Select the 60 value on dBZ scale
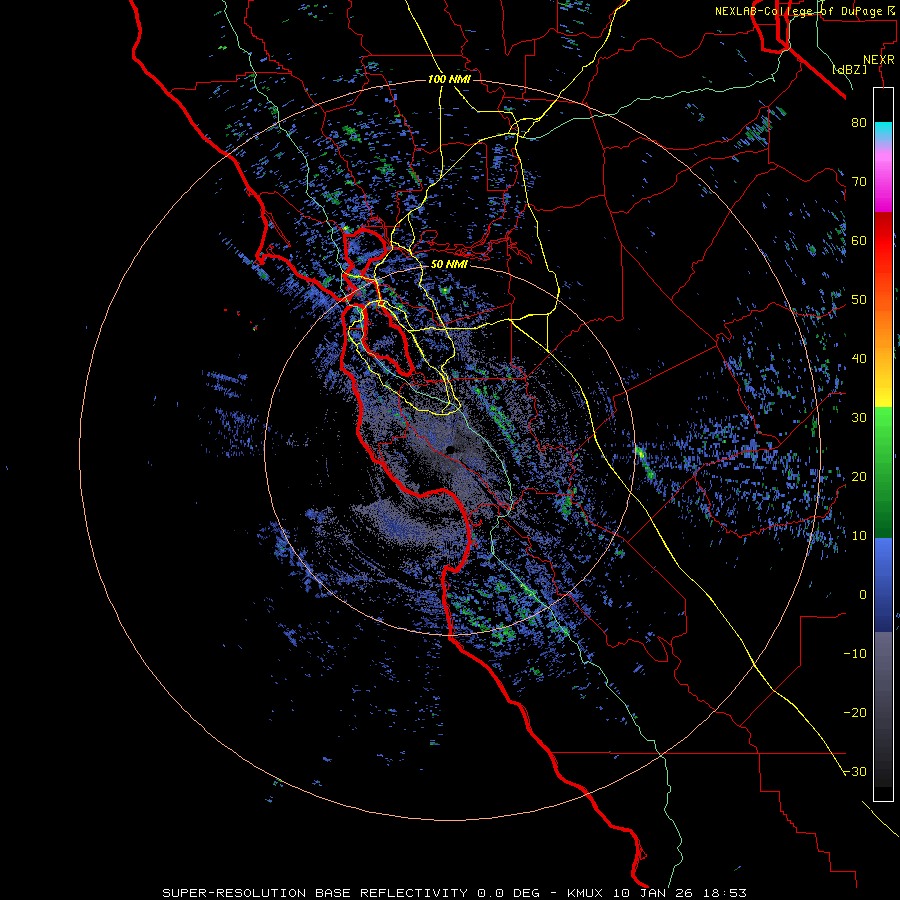Screen dimensions: 900x900 coord(859,240)
